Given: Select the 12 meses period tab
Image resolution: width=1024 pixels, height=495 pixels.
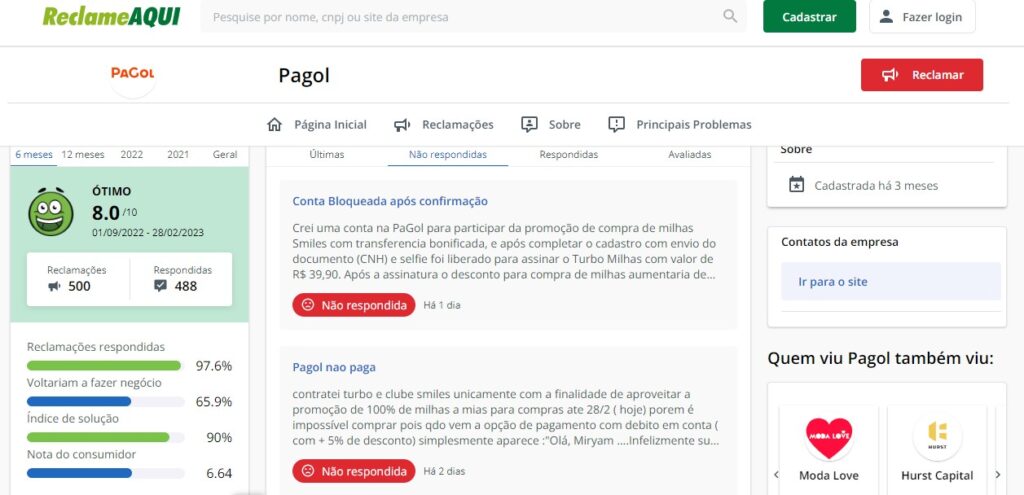Looking at the screenshot, I should click(83, 155).
